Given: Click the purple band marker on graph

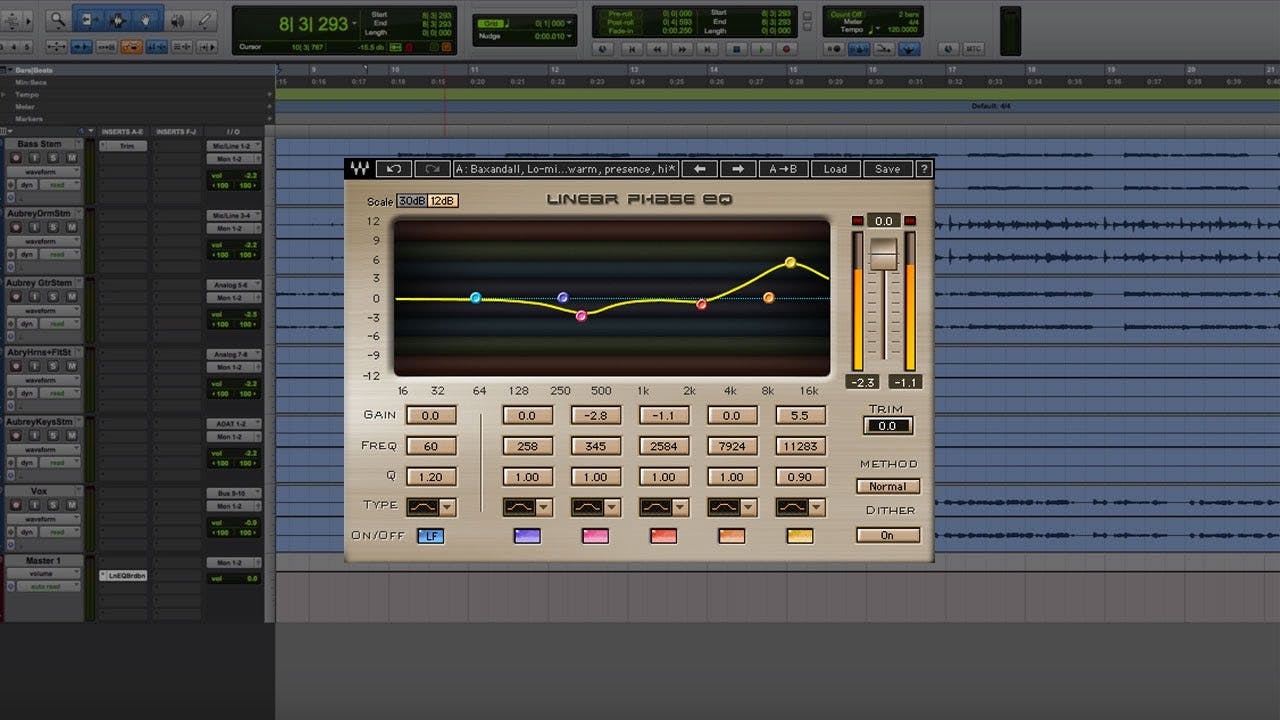Looking at the screenshot, I should point(563,298).
